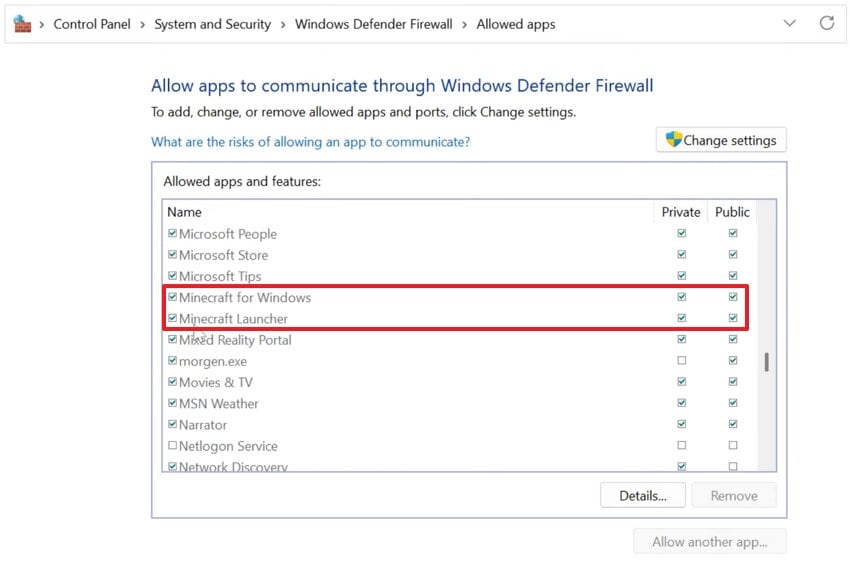
Task: Open the address bar history dropdown
Action: 790,23
